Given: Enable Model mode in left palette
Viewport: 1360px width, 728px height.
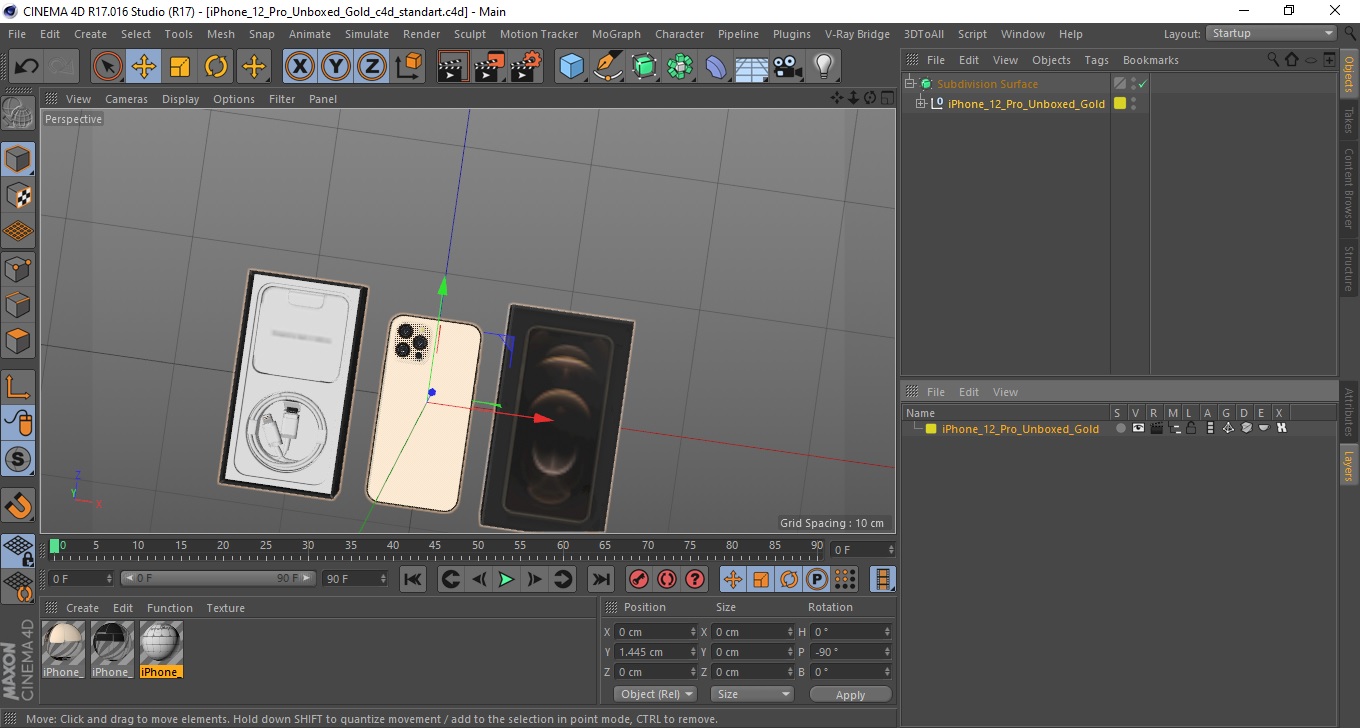Looking at the screenshot, I should pos(19,159).
